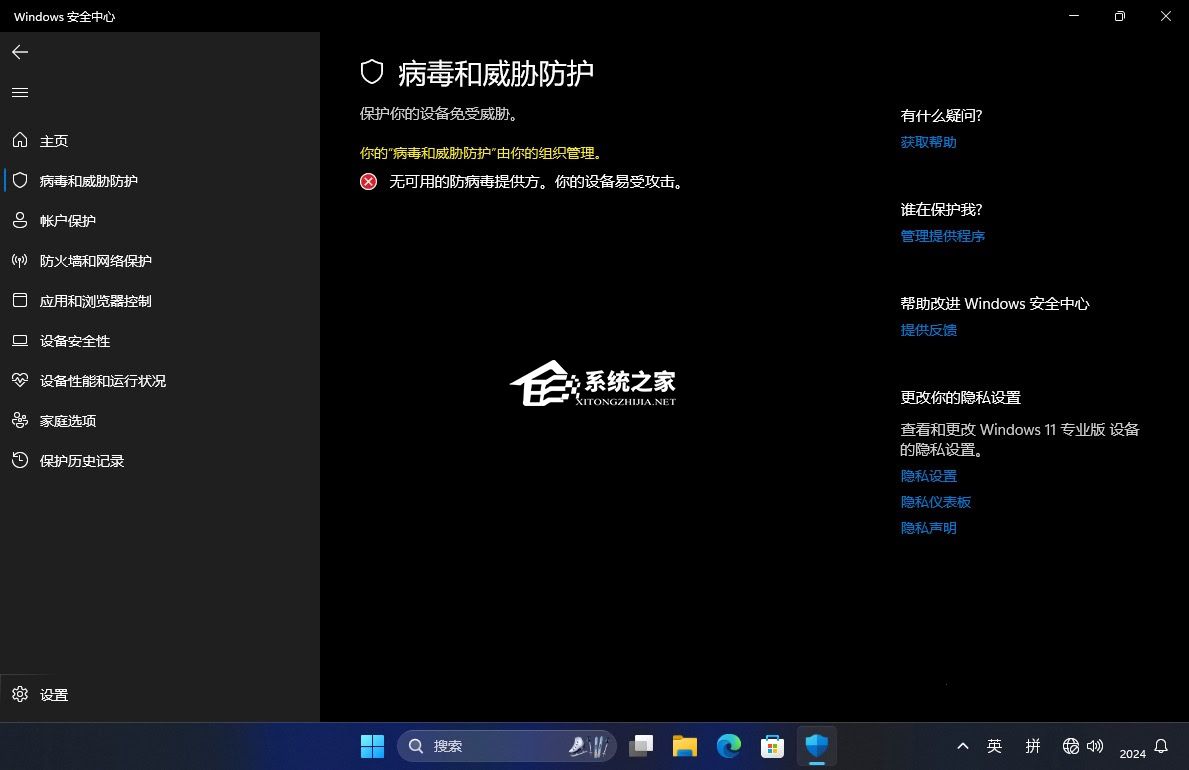The width and height of the screenshot is (1189, 770).
Task: Go to 主页 in sidebar
Action: (159, 140)
